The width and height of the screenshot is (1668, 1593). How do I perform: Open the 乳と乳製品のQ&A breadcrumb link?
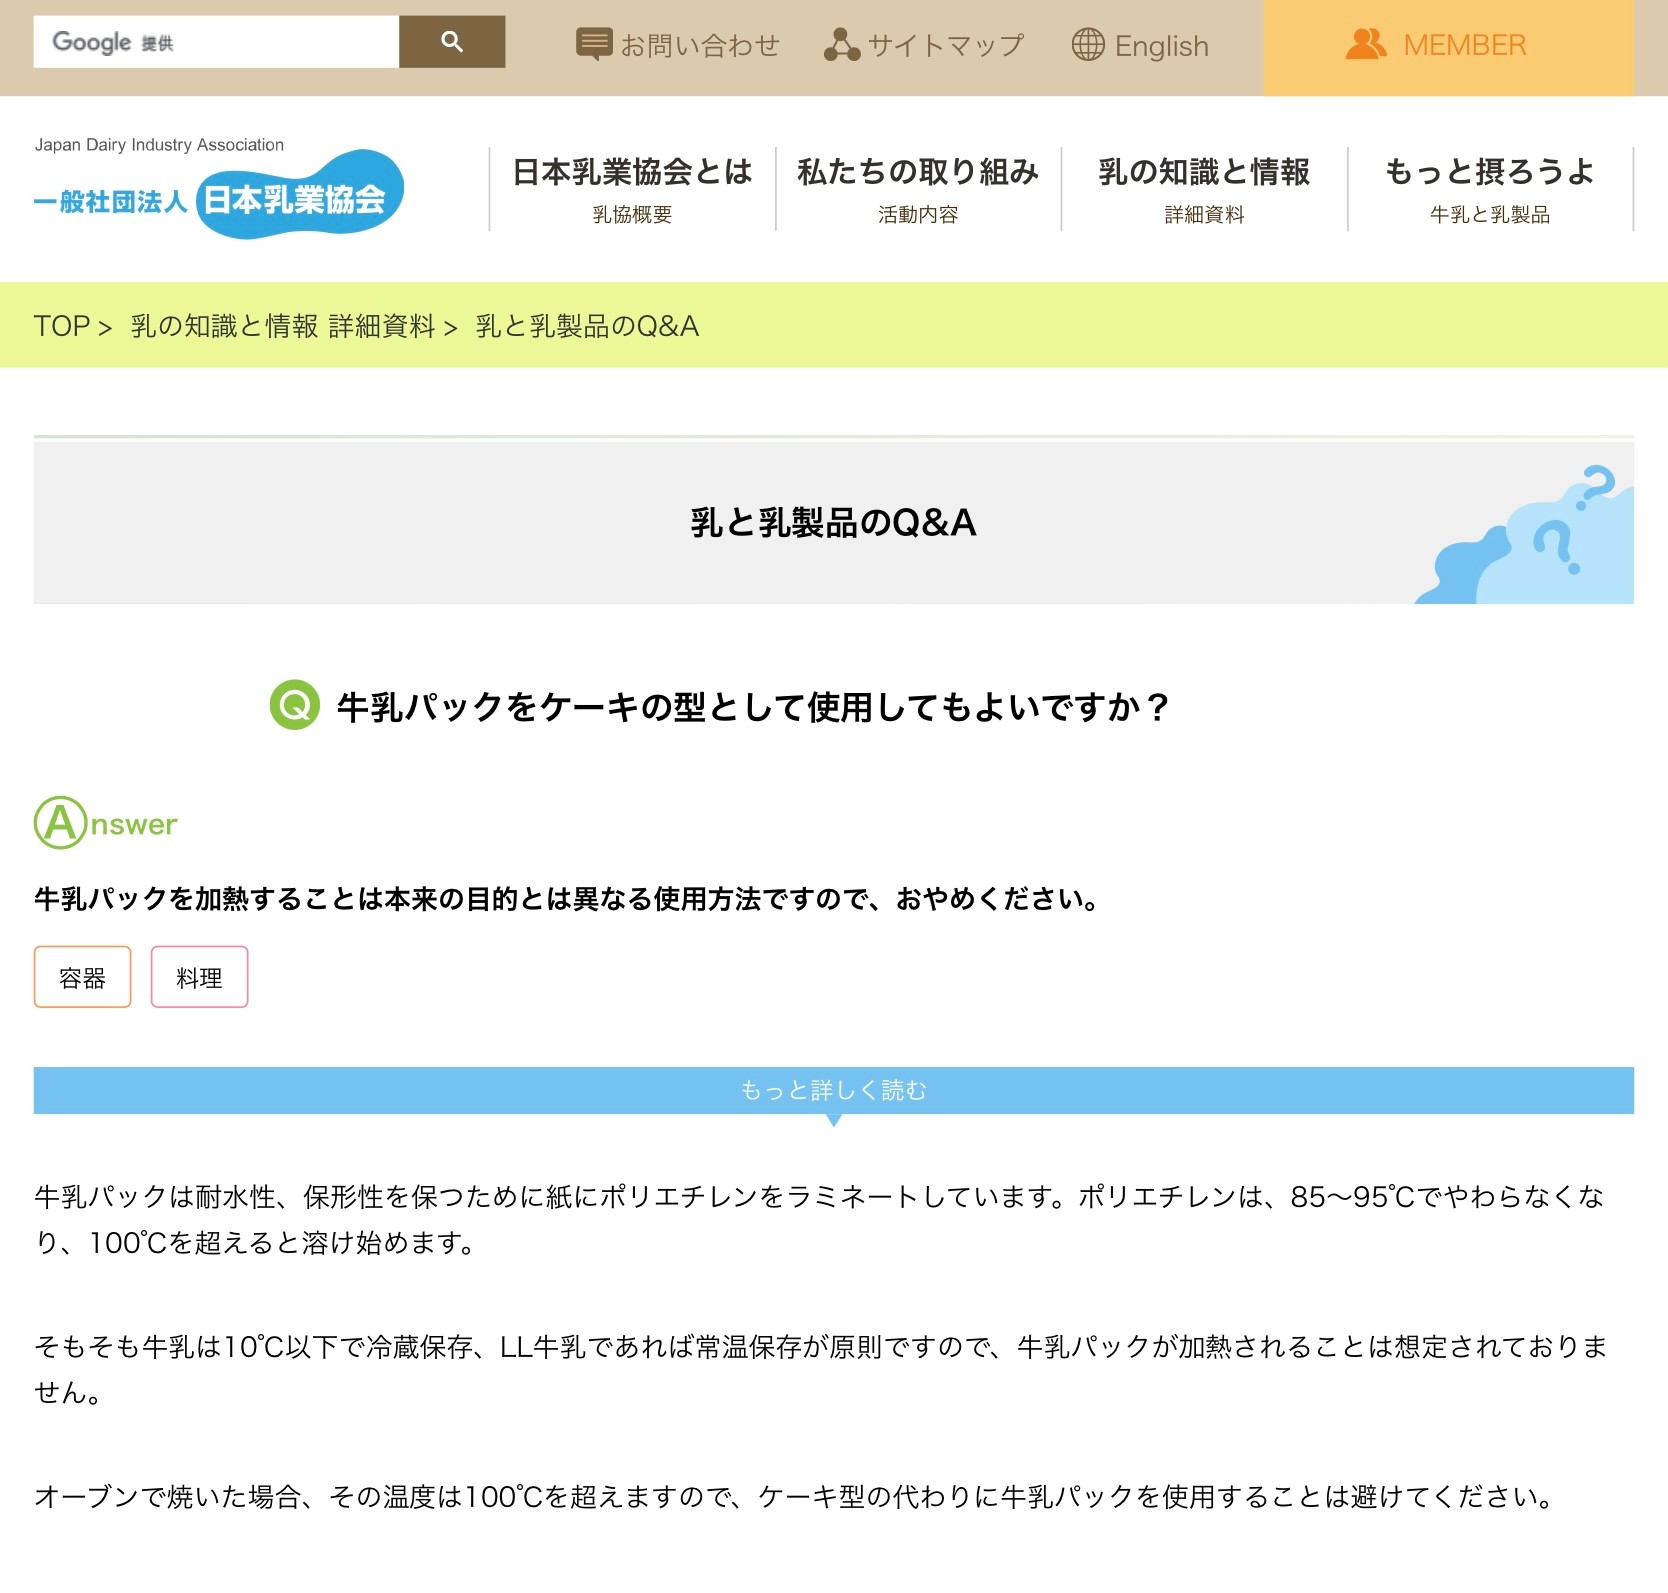587,326
